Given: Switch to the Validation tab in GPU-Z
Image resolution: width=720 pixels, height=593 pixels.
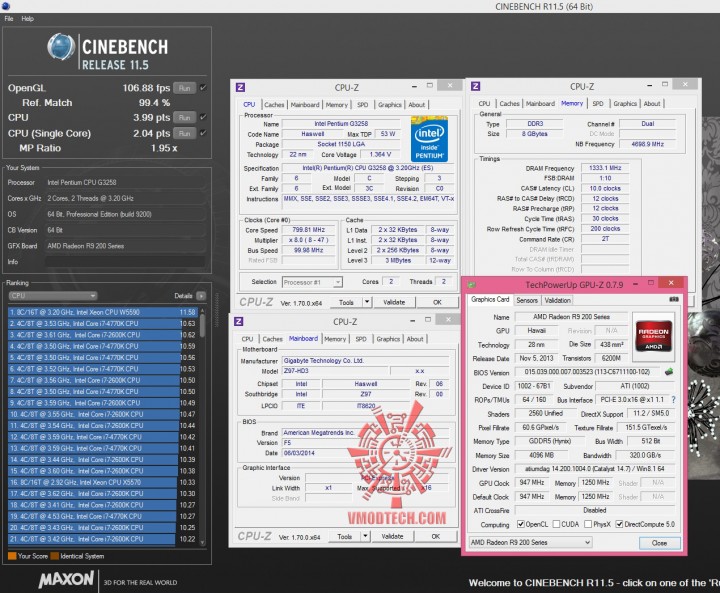Looking at the screenshot, I should 557,300.
